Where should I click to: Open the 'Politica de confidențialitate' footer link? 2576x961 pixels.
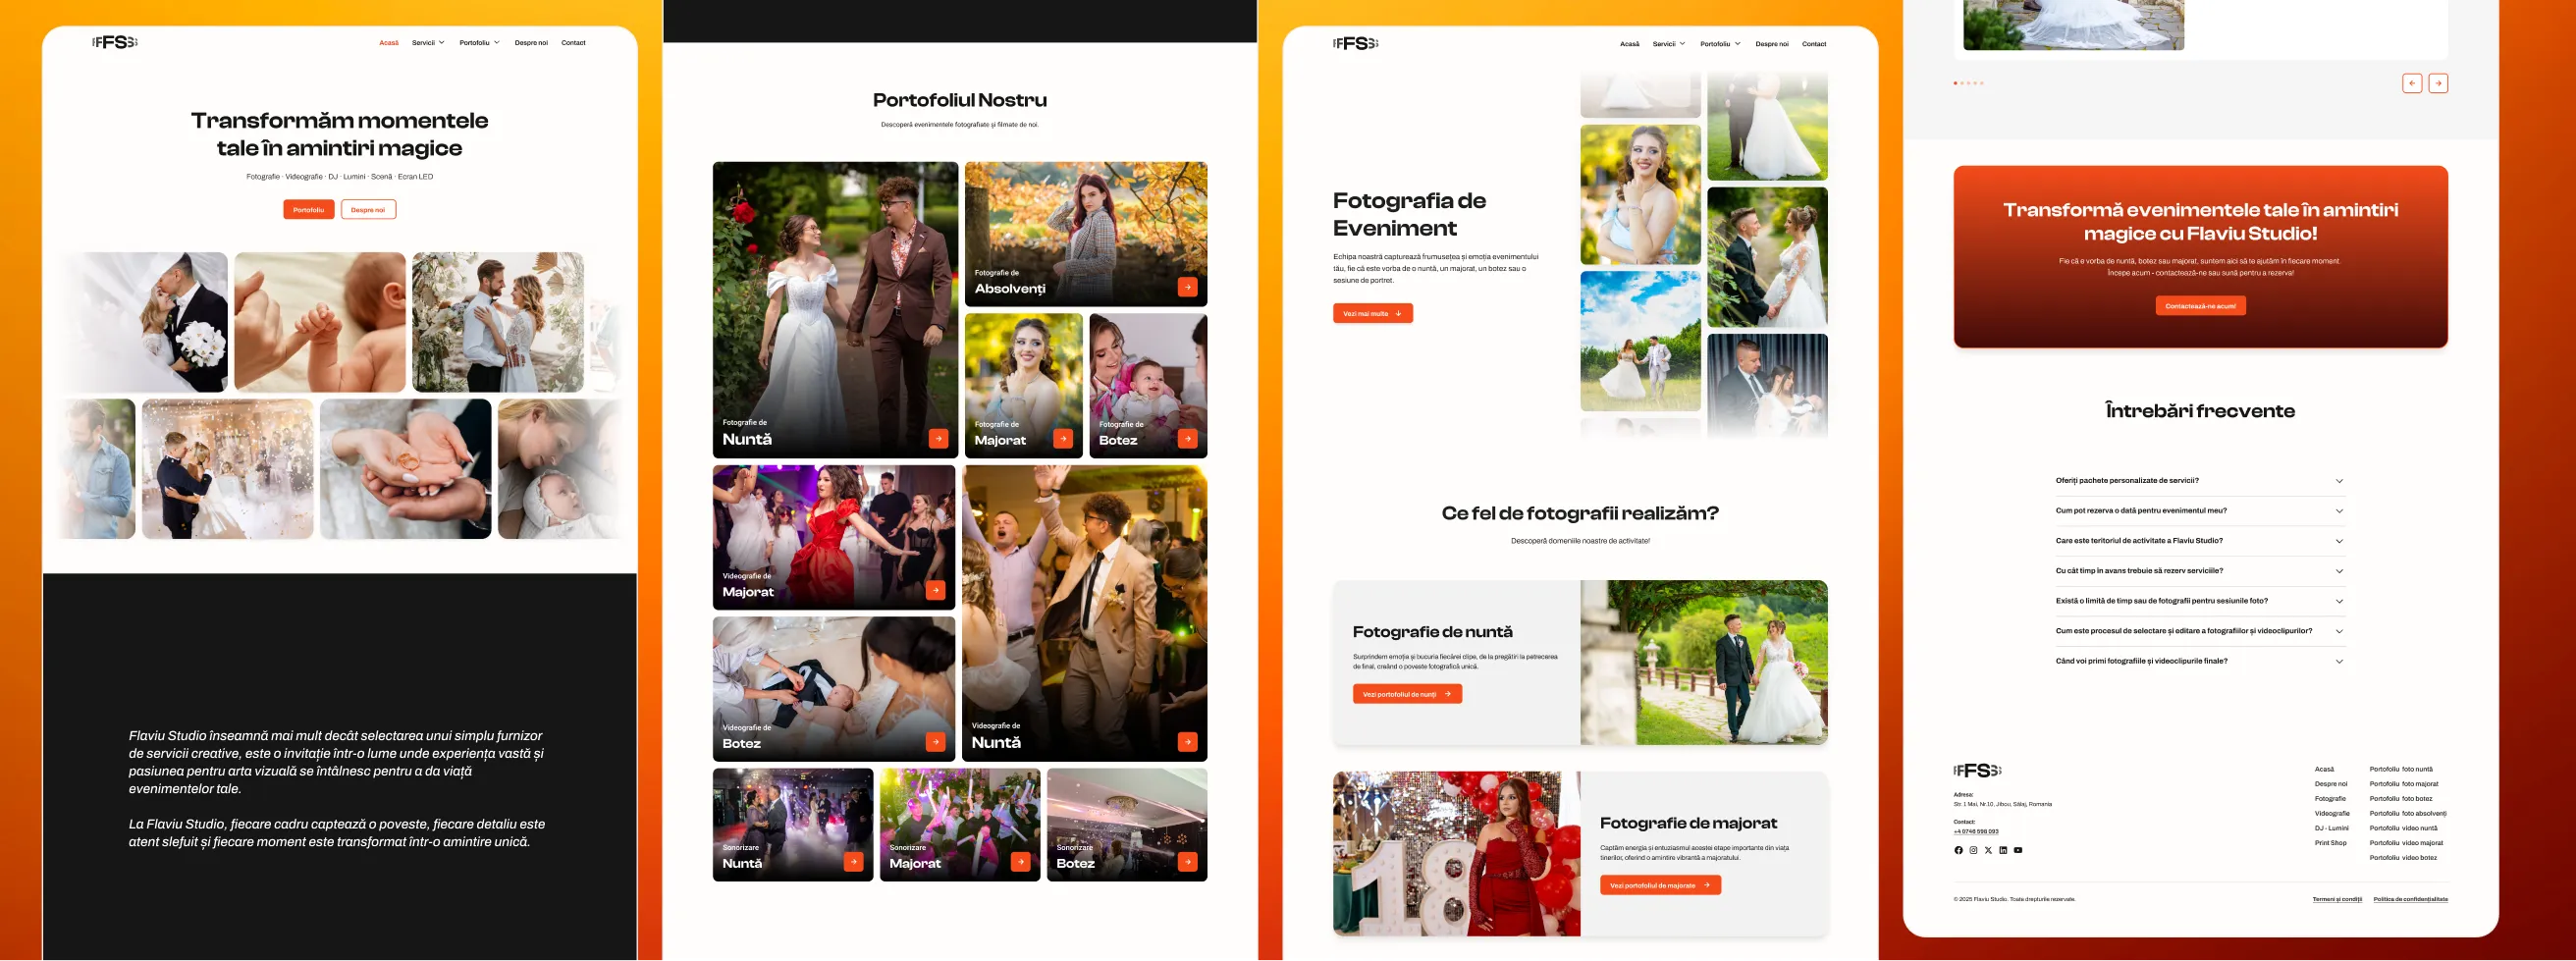coord(2410,899)
